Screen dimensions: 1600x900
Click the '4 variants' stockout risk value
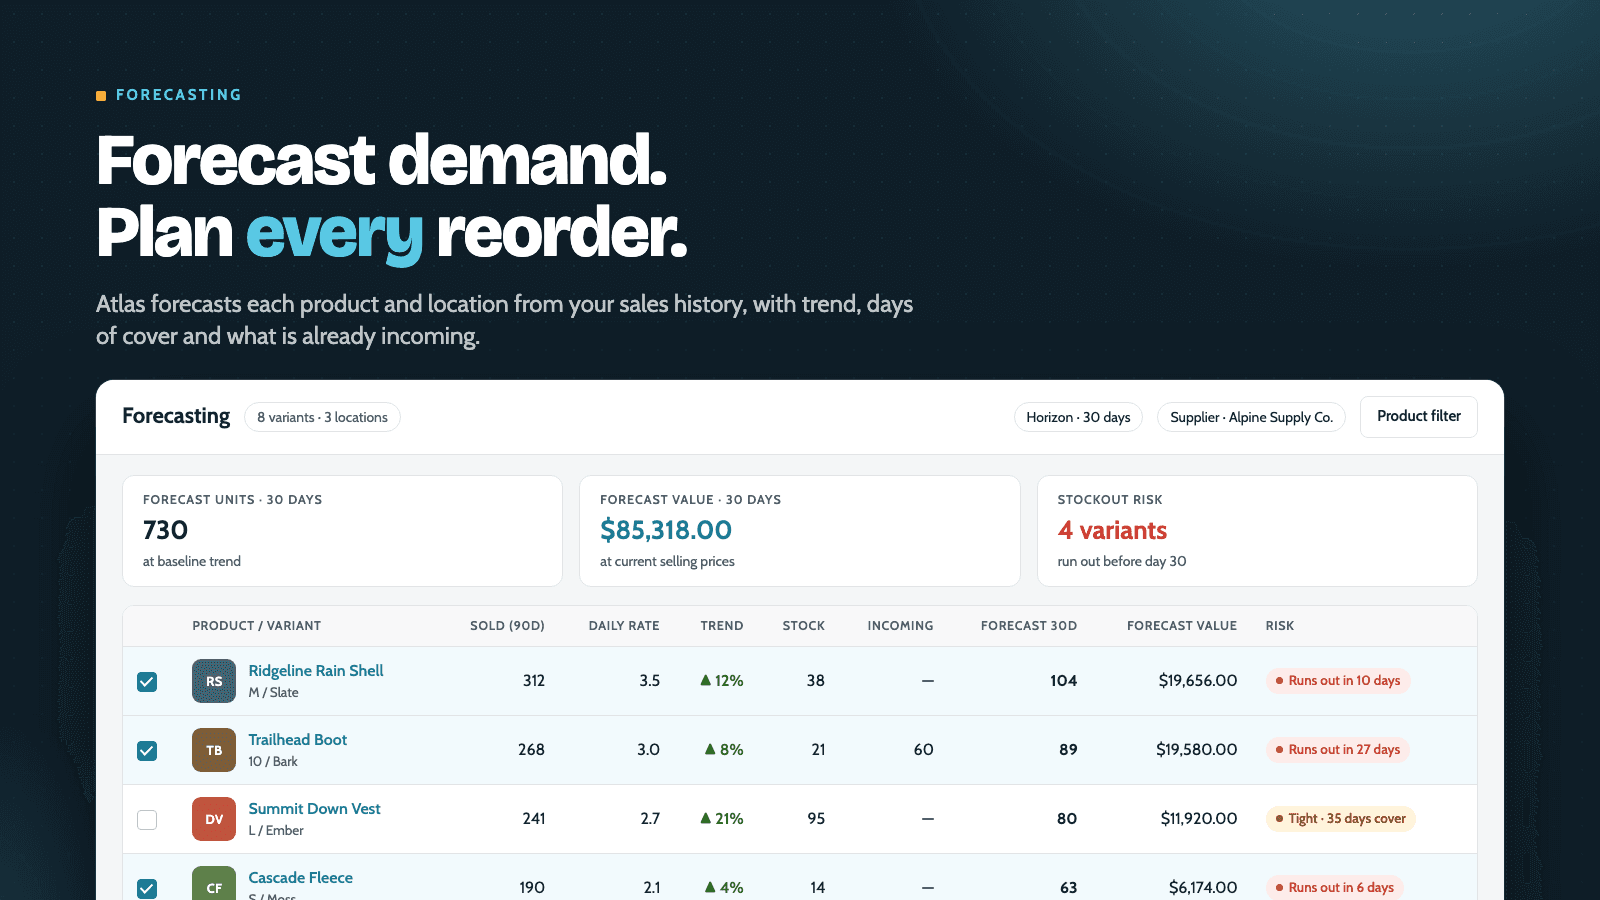click(1112, 530)
